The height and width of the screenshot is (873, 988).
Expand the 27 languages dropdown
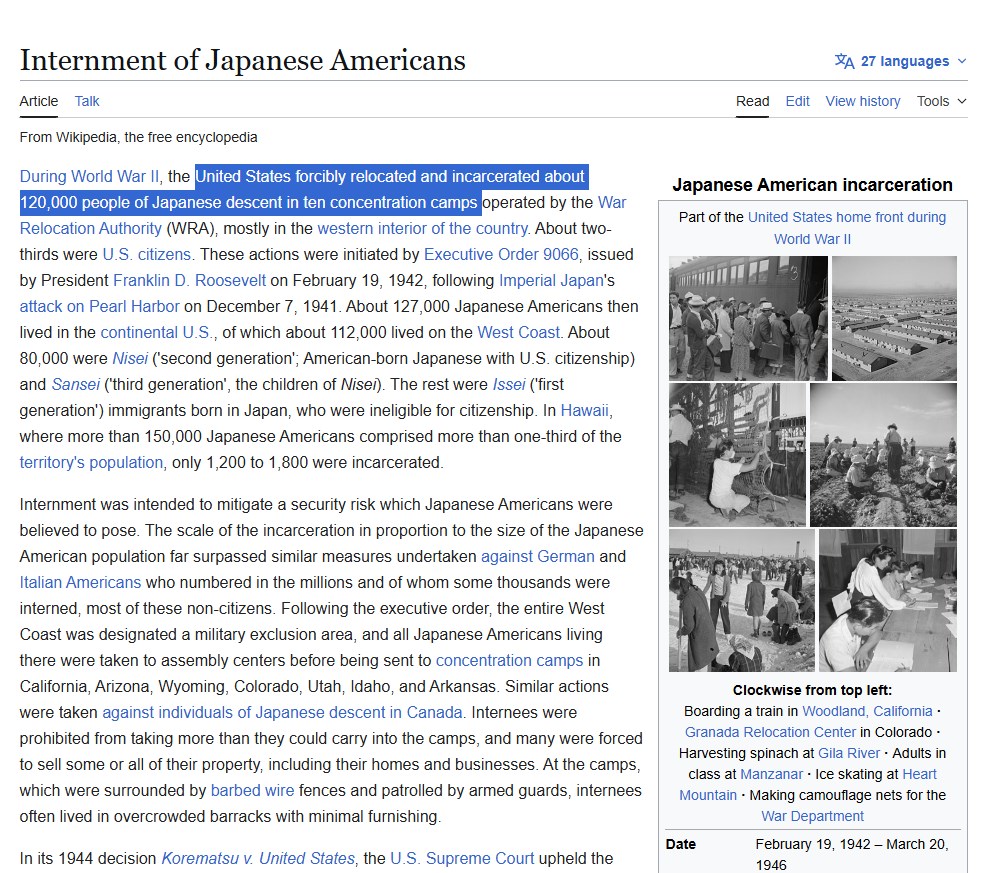(x=900, y=61)
